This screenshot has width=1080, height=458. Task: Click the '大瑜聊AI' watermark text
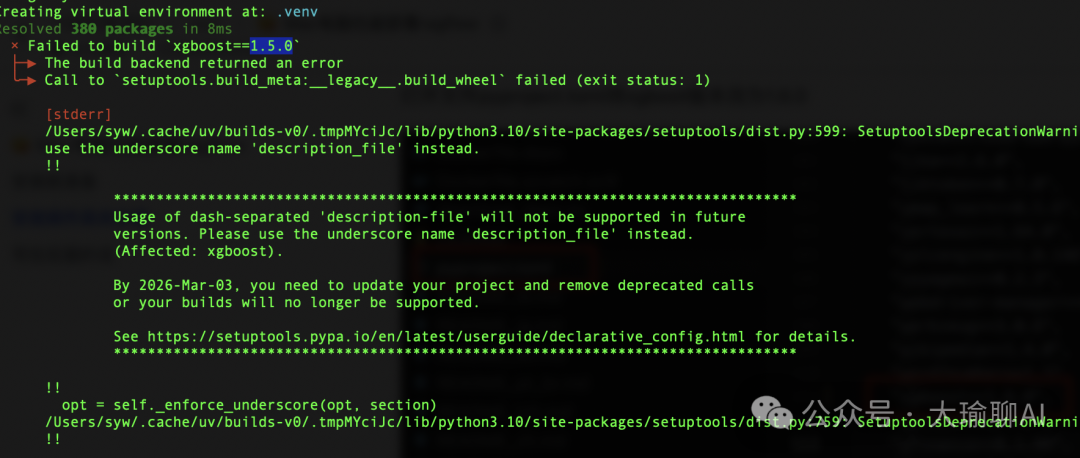[988, 413]
